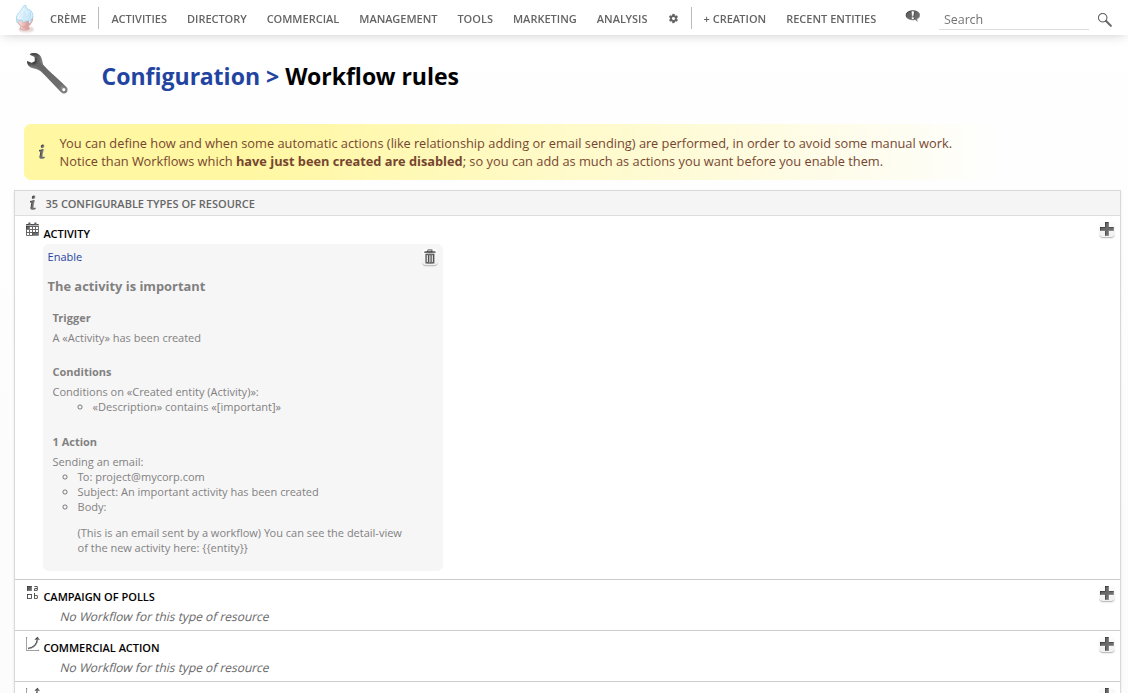Click 'Conditions on «Created entity (Activity)»:' text
Screen dimensions: 1128x693
pos(155,392)
